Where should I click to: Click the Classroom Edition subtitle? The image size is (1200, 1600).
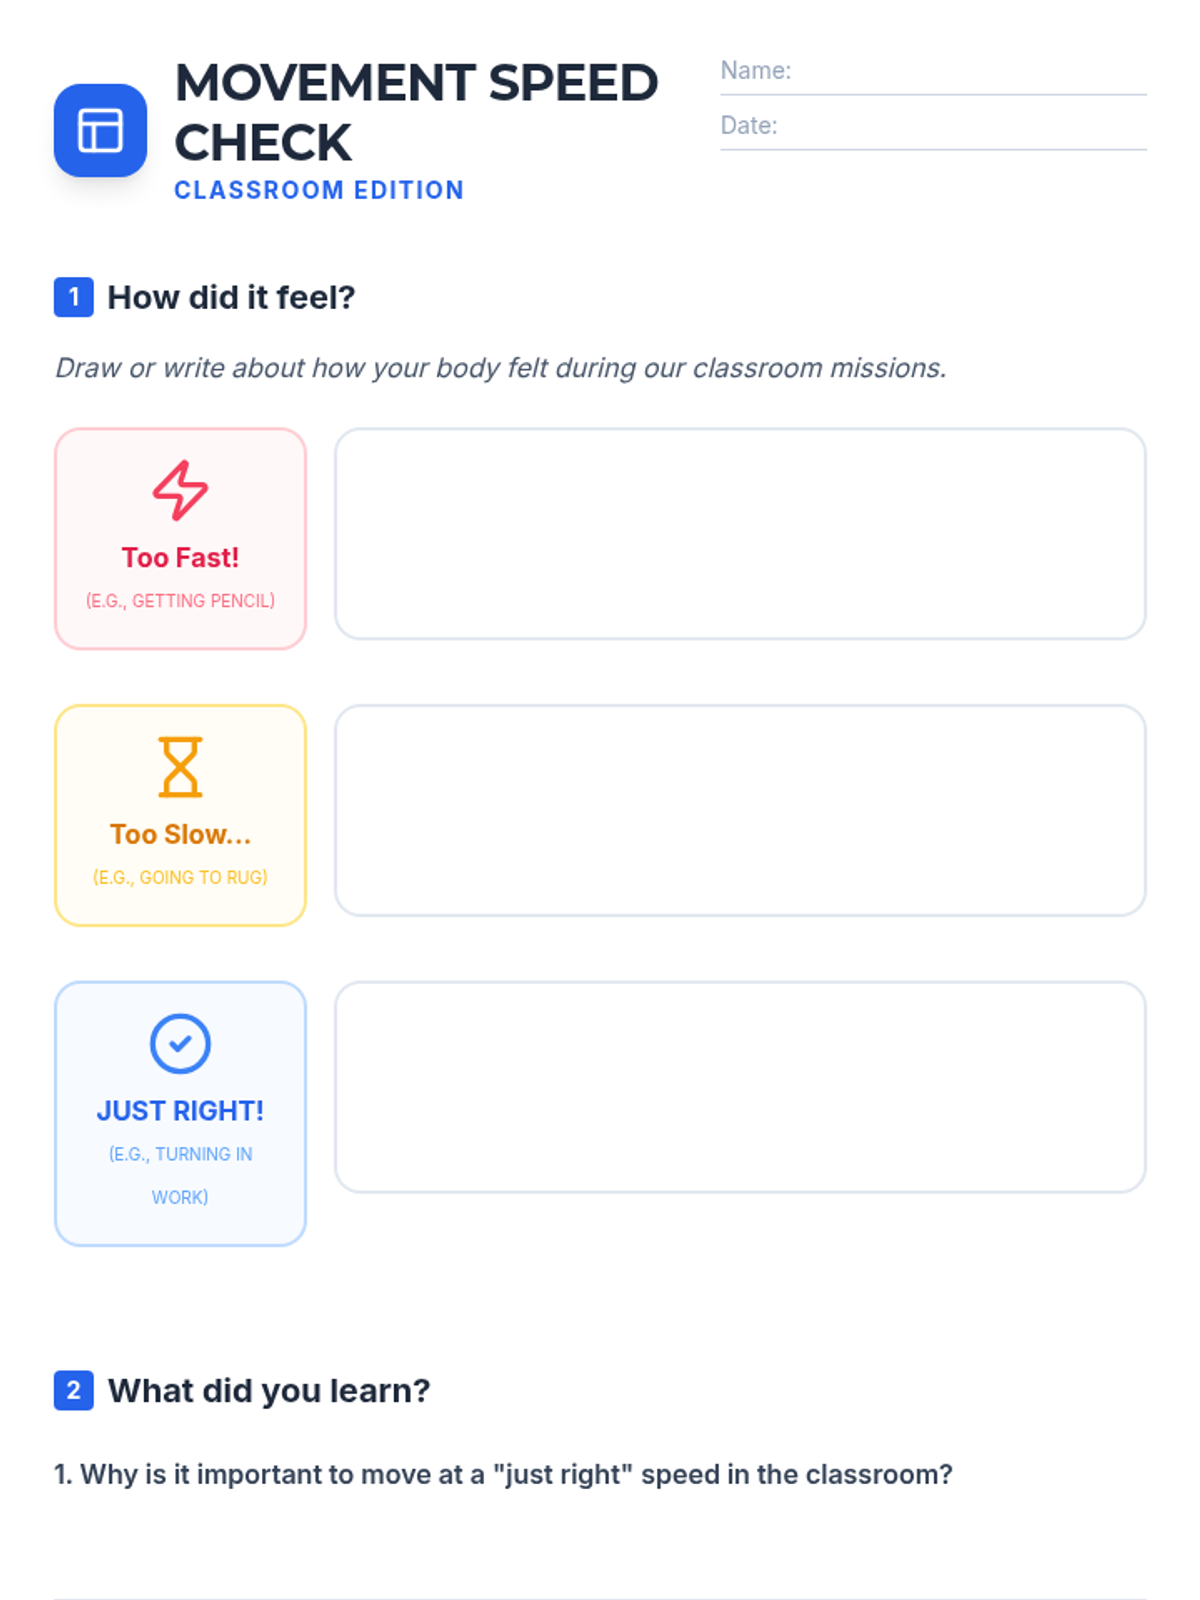pyautogui.click(x=319, y=190)
